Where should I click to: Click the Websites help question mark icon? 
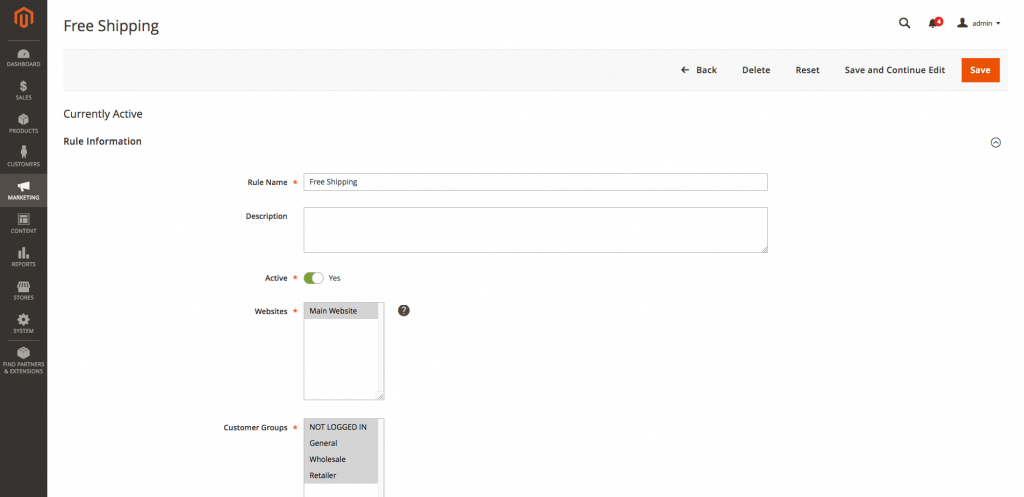pos(404,310)
